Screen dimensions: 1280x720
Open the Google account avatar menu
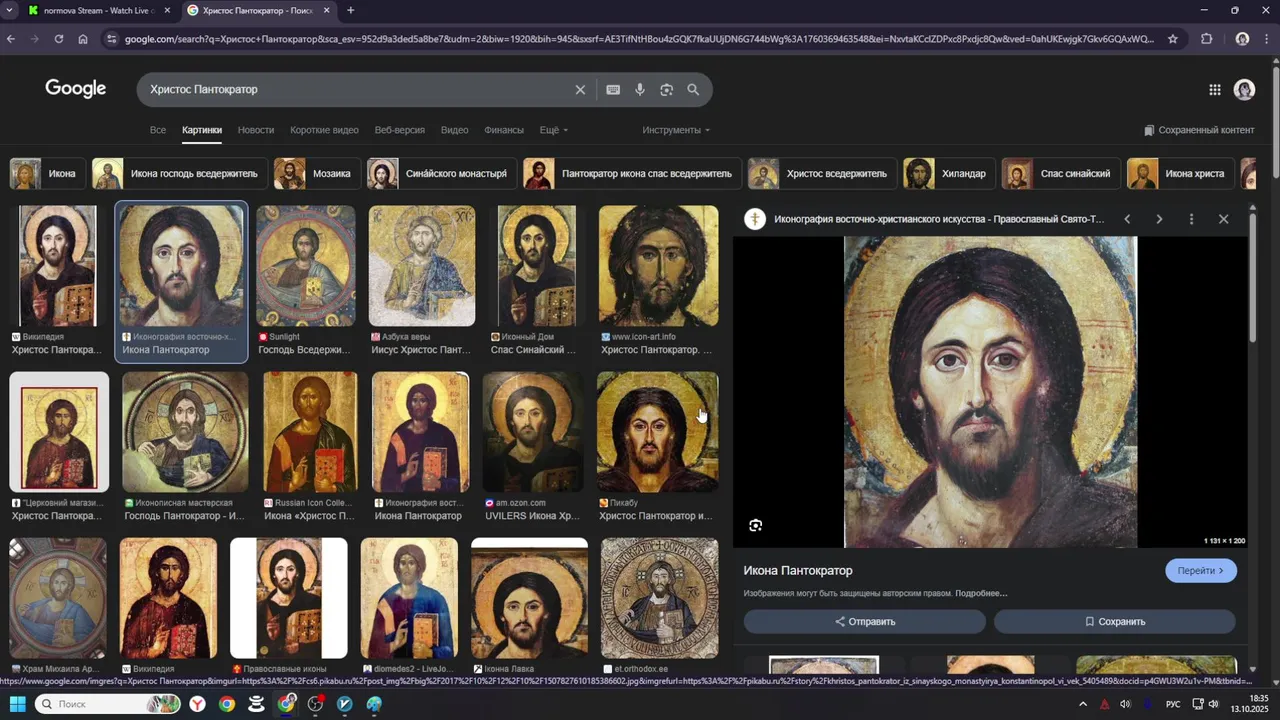click(x=1244, y=90)
